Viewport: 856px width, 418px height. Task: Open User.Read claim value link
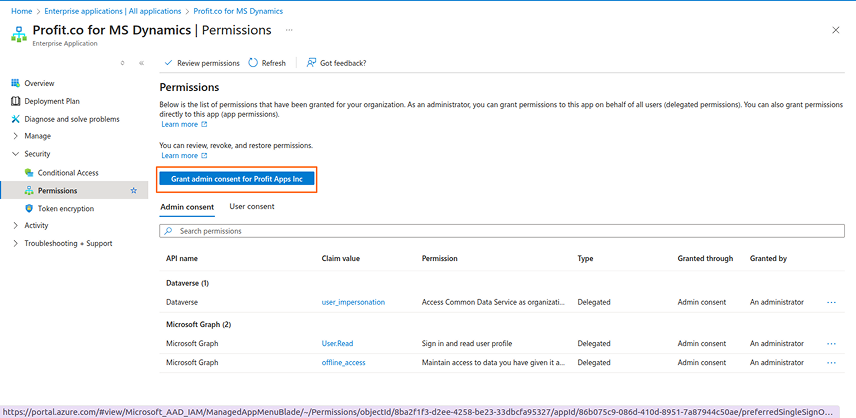(x=337, y=344)
